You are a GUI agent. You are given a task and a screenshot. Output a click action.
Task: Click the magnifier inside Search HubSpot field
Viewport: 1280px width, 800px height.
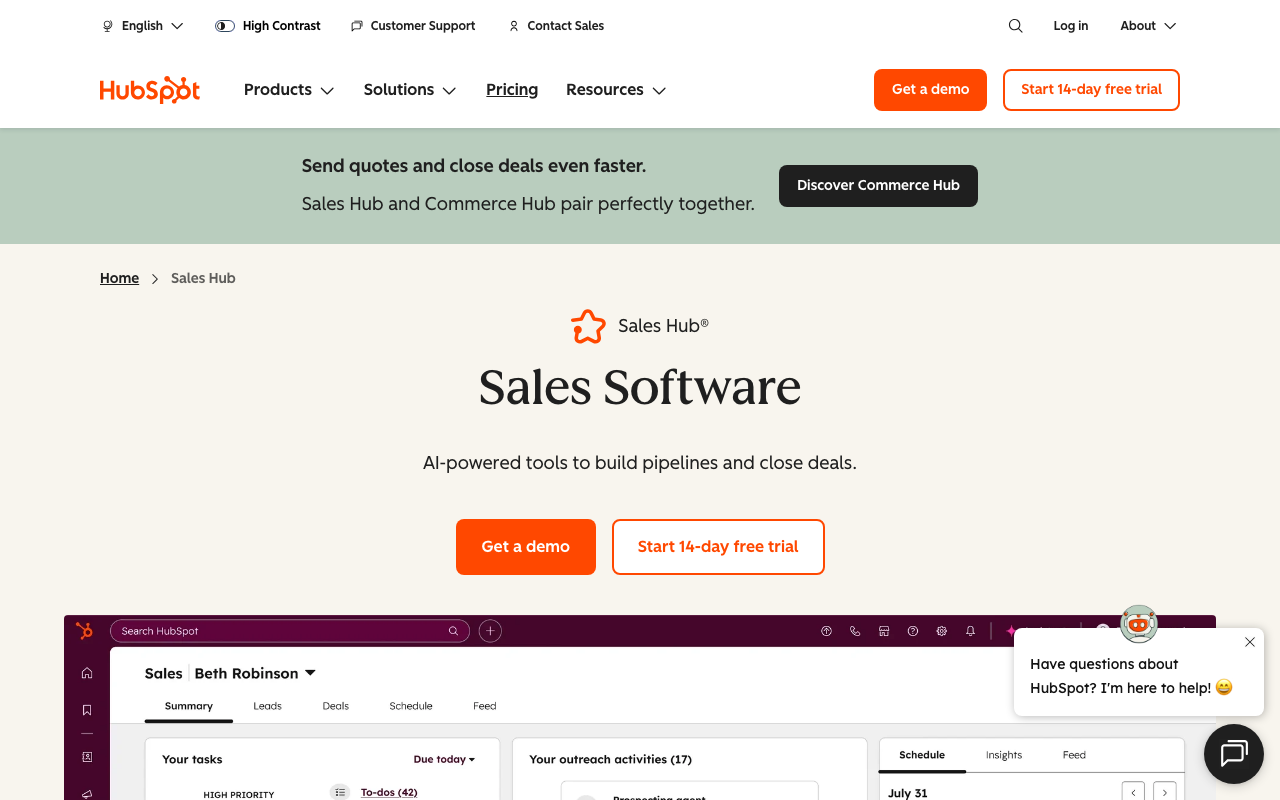click(453, 631)
